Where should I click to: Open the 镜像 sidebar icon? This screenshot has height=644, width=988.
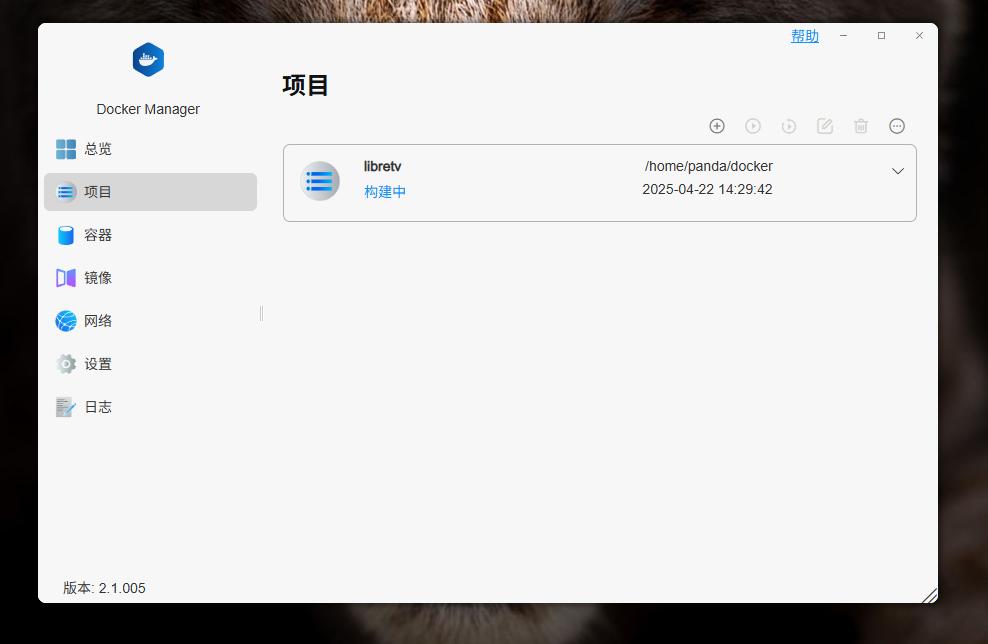65,278
